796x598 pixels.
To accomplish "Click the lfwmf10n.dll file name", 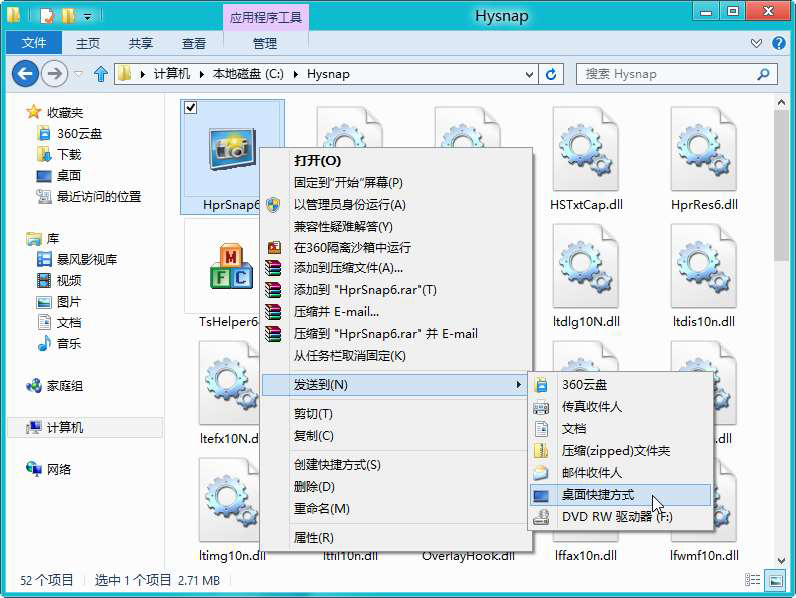I will [x=704, y=555].
